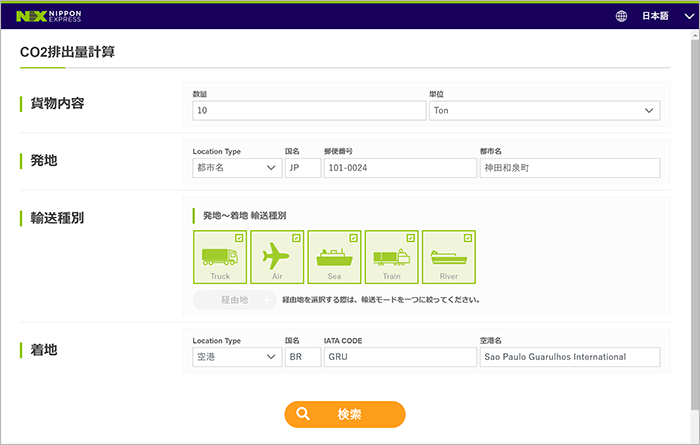700x445 pixels.
Task: Click the 空港名 airport name field
Action: (569, 357)
